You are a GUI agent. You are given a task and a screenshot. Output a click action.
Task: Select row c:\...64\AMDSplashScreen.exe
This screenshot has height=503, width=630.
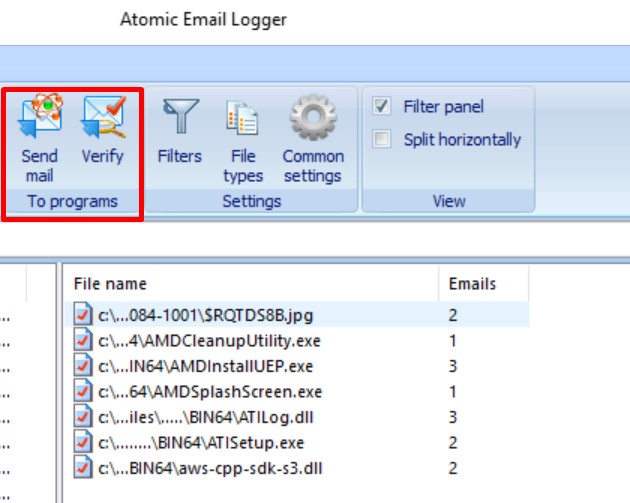click(x=297, y=391)
